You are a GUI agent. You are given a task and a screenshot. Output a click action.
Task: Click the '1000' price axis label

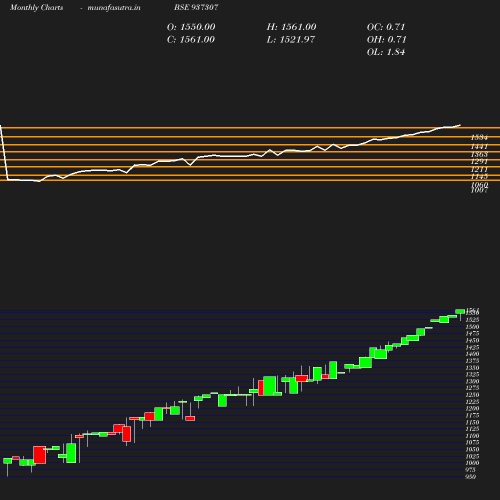472,463
